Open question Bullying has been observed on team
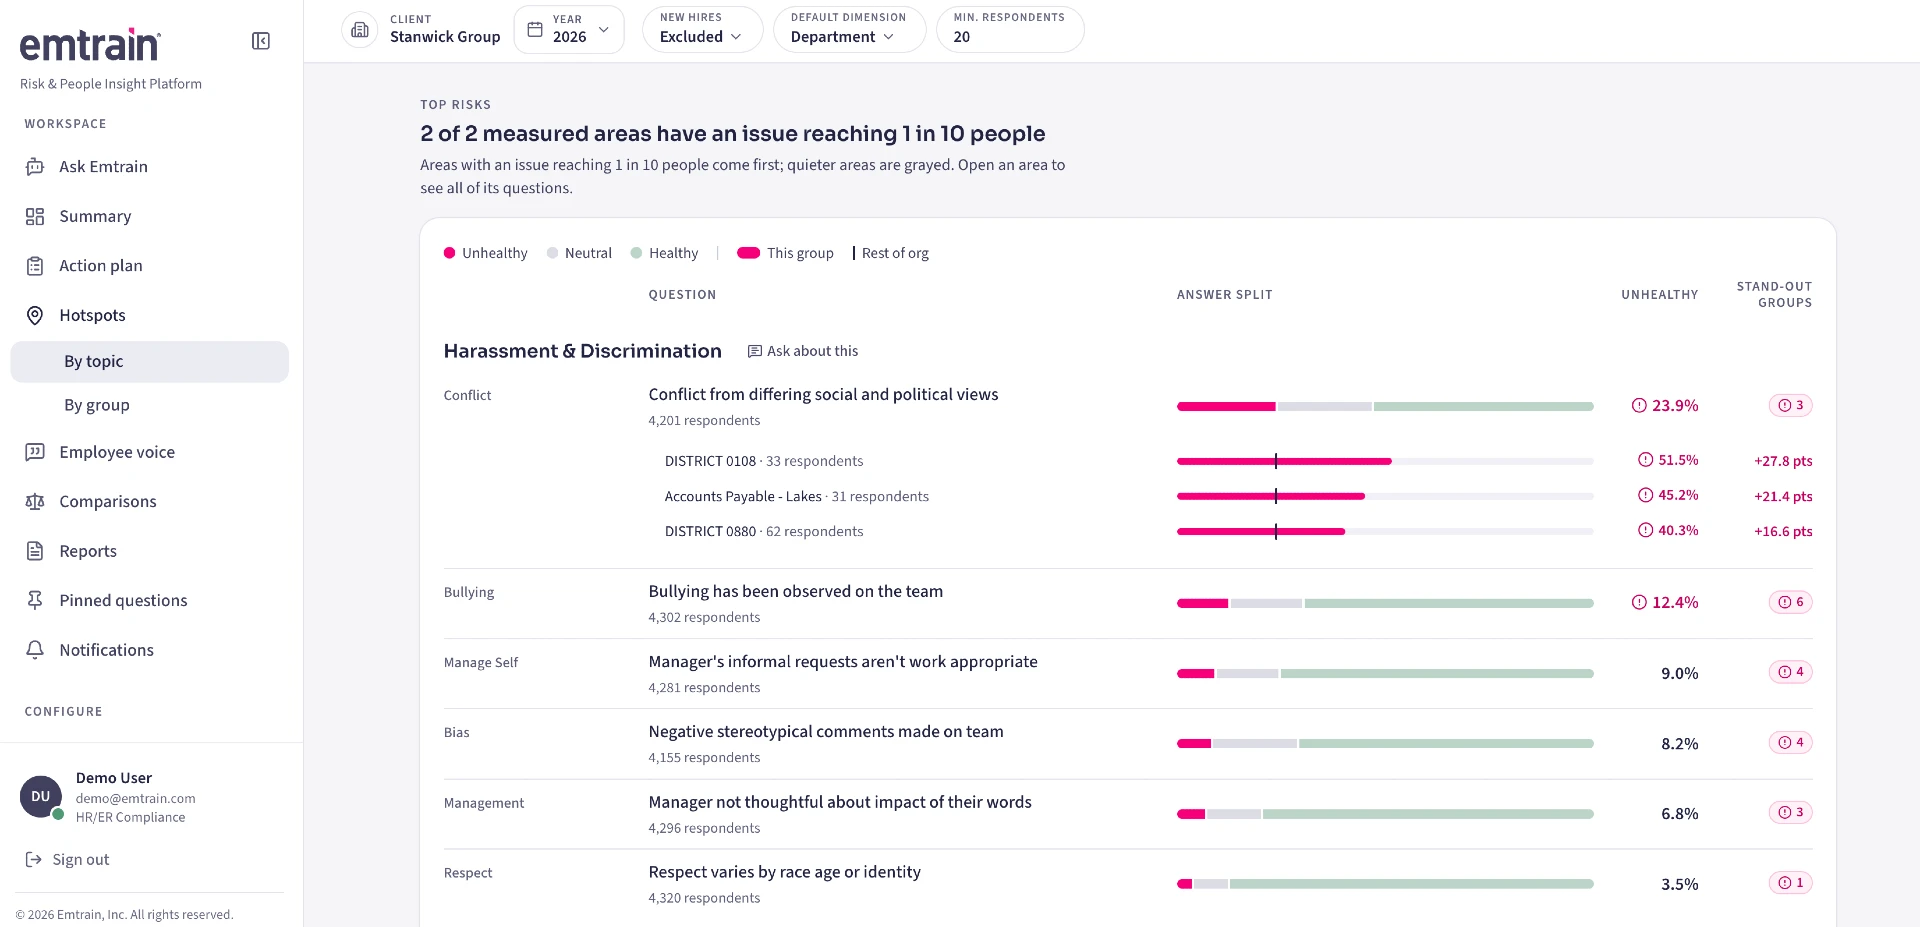 [795, 591]
